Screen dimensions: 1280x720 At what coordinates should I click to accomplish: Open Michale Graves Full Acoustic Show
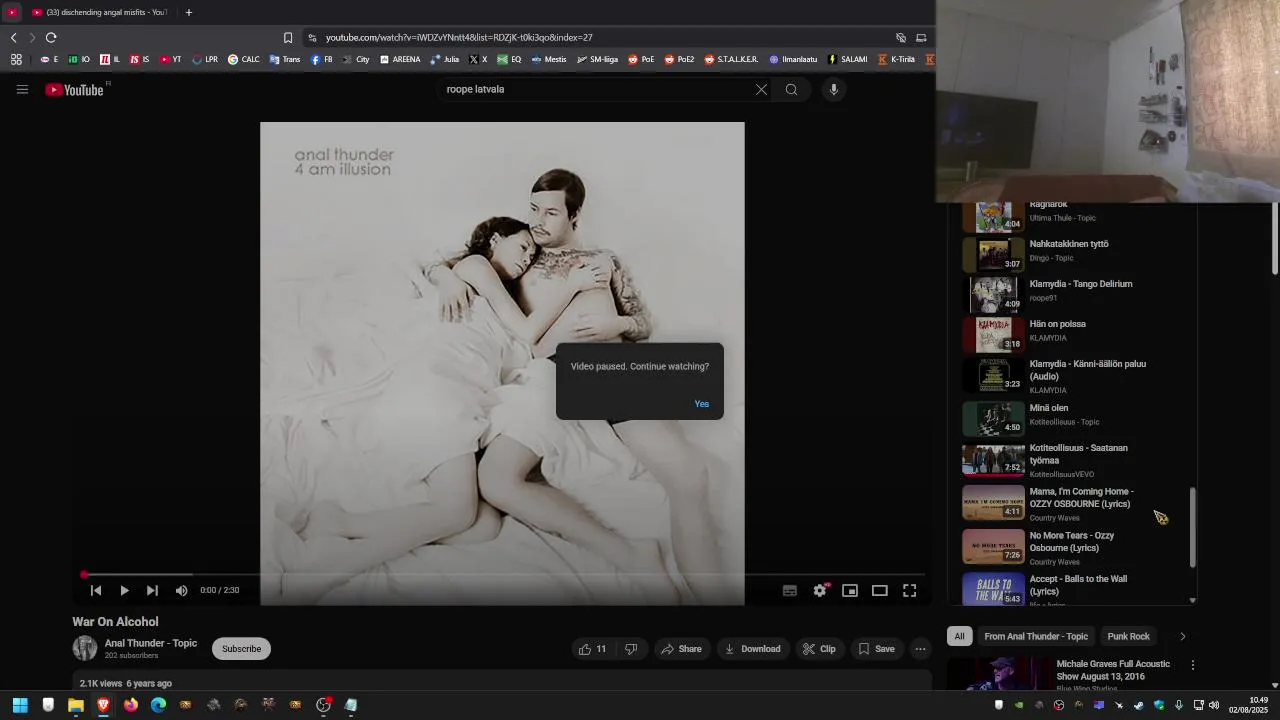pos(1113,670)
